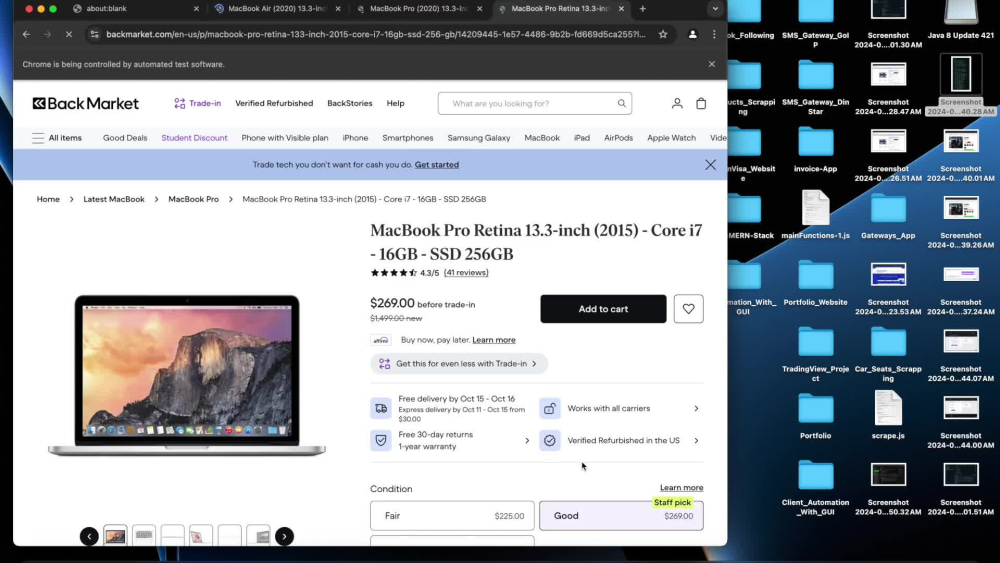Open the 41 reviews link

tap(466, 272)
